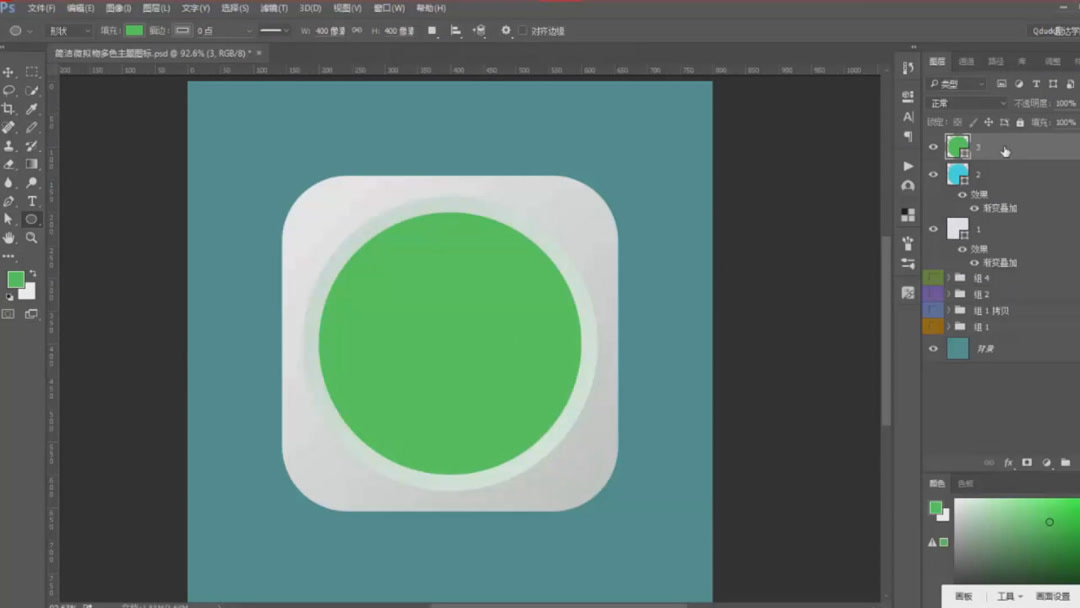1080x608 pixels.
Task: Hide layer 3 using its eye icon
Action: [x=933, y=147]
